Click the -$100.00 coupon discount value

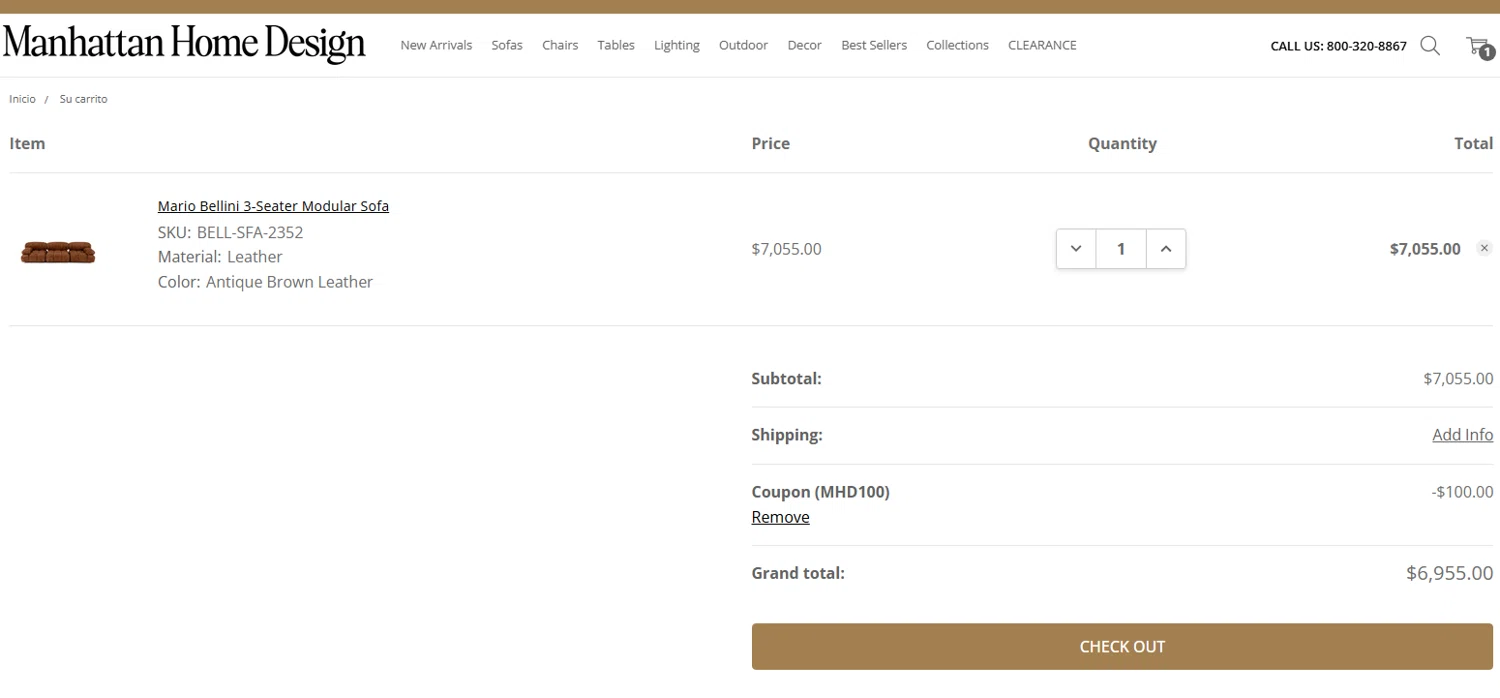pos(1462,492)
